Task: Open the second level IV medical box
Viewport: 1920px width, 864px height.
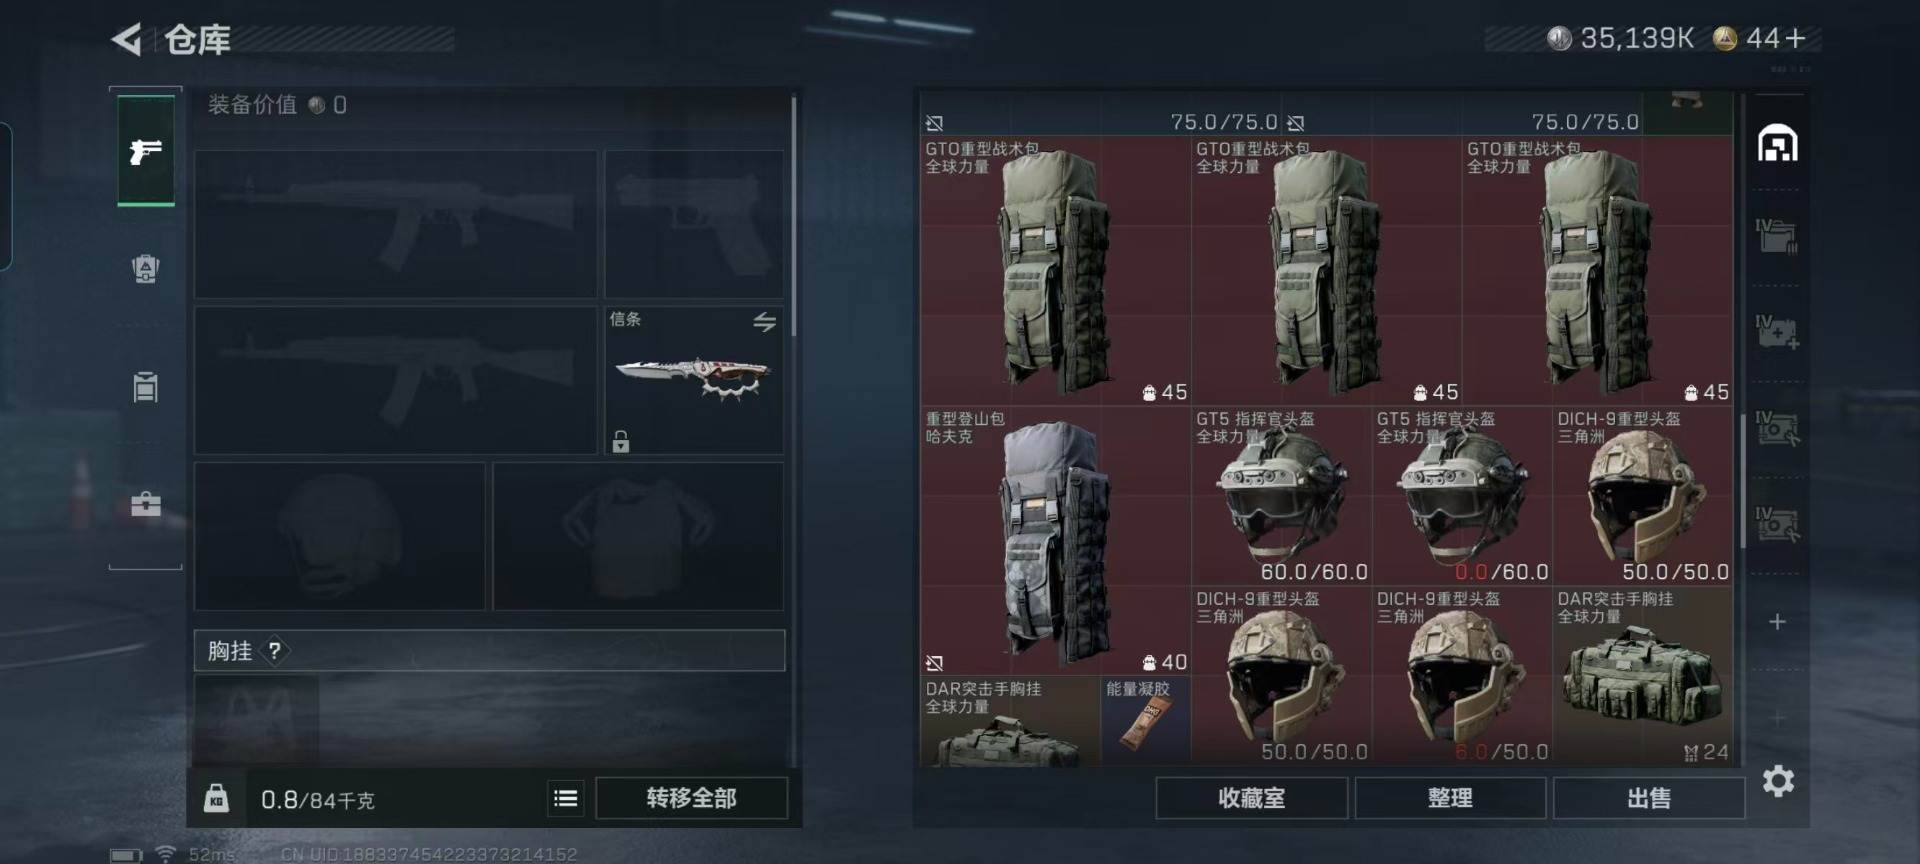Action: (x=1777, y=332)
